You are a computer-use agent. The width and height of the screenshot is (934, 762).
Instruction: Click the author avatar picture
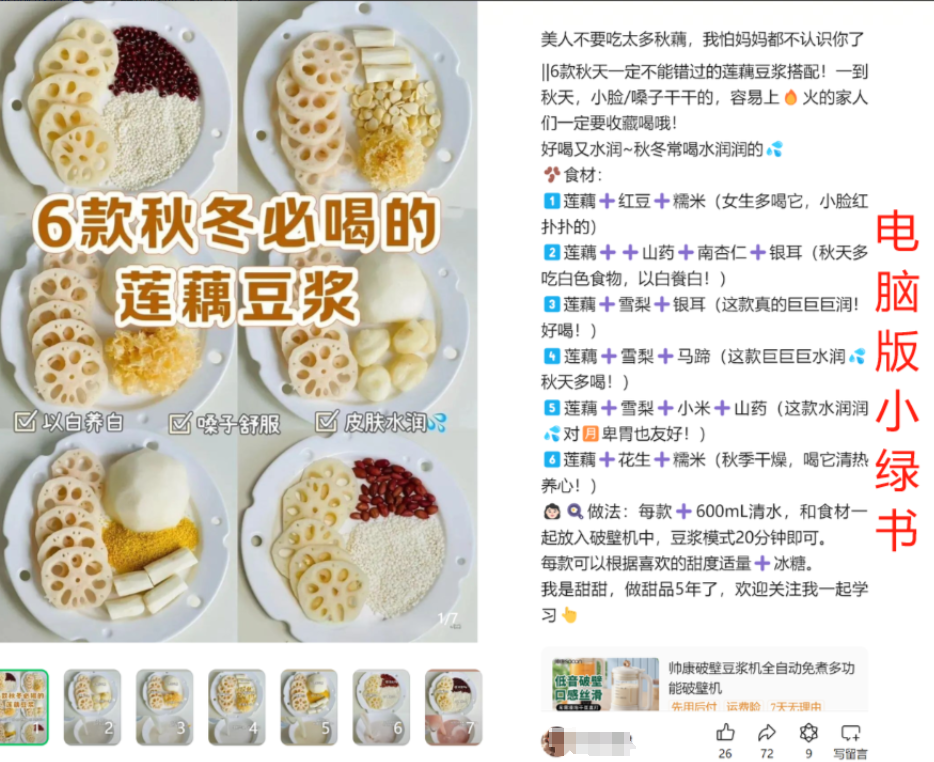552,741
